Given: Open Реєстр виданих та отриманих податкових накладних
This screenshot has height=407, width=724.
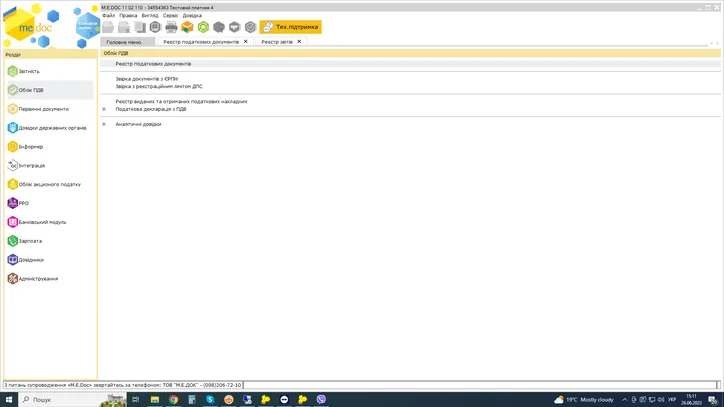Looking at the screenshot, I should coord(181,101).
